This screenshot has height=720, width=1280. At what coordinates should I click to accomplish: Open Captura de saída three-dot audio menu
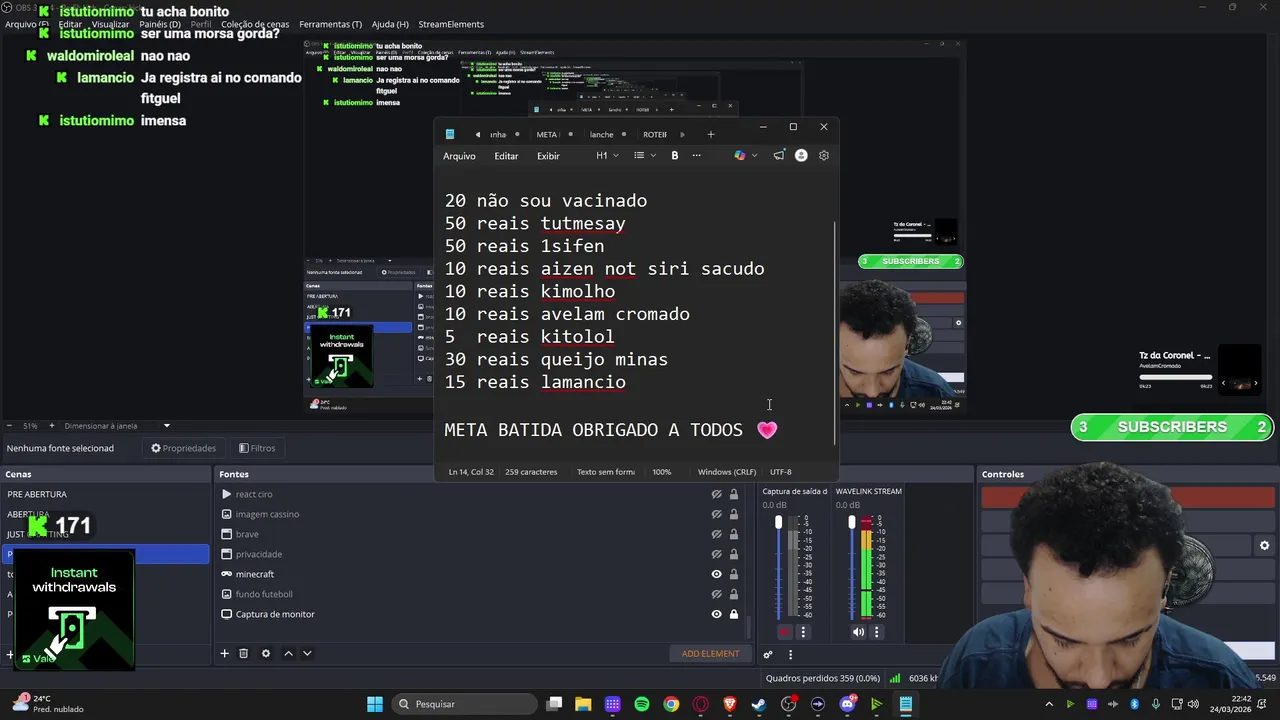click(x=803, y=632)
